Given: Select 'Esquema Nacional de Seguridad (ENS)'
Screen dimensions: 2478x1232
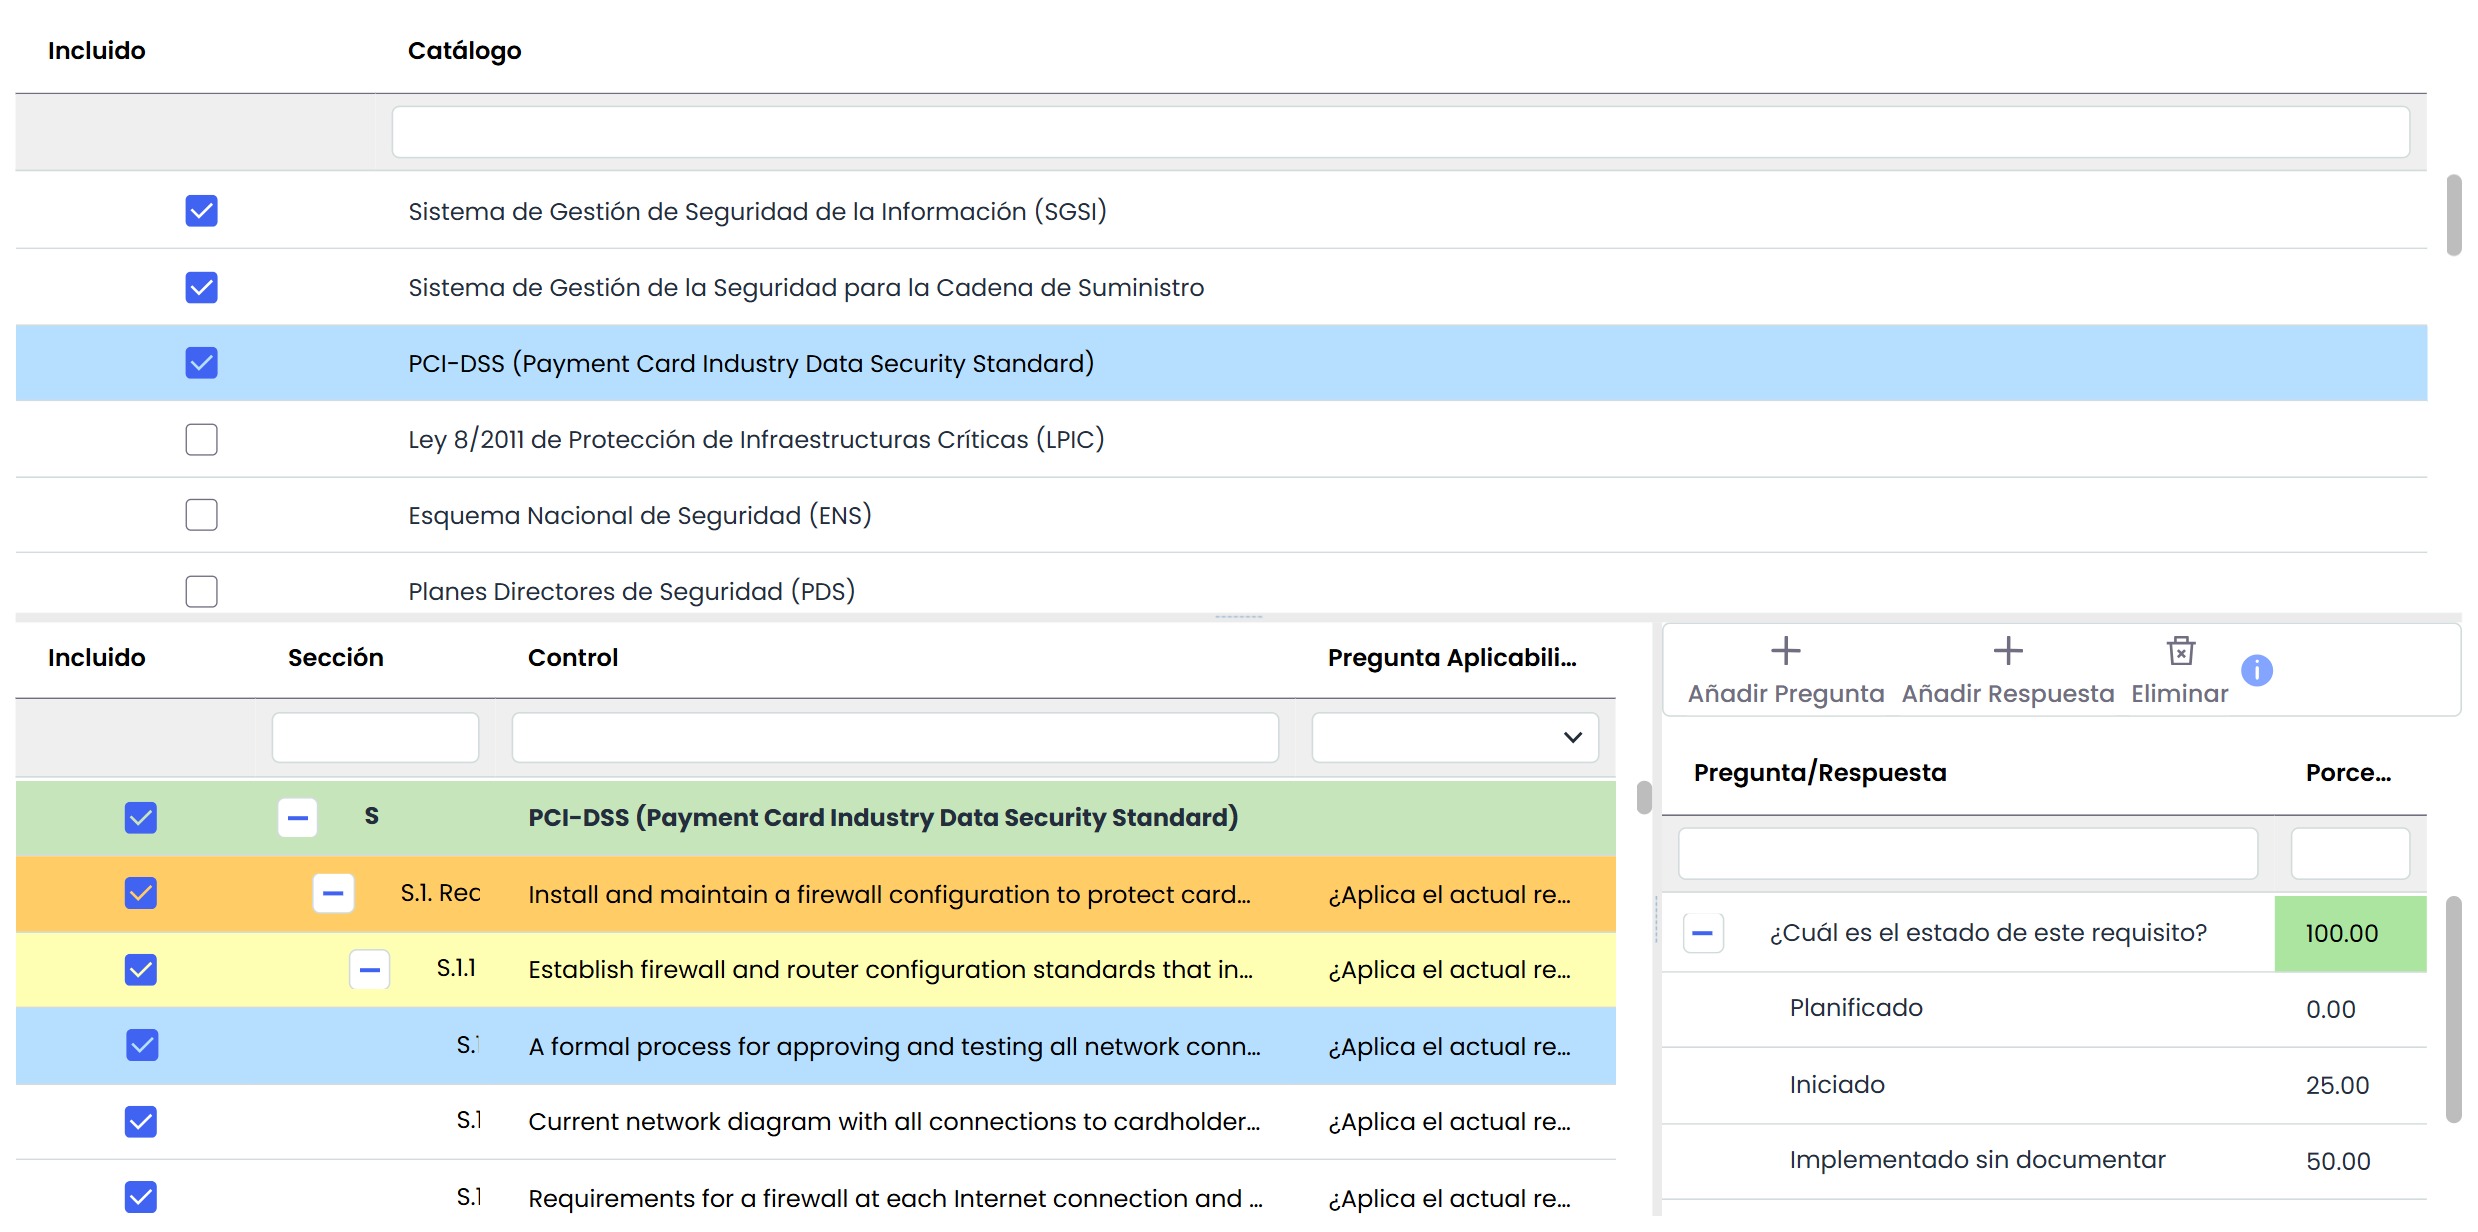Looking at the screenshot, I should pyautogui.click(x=640, y=515).
